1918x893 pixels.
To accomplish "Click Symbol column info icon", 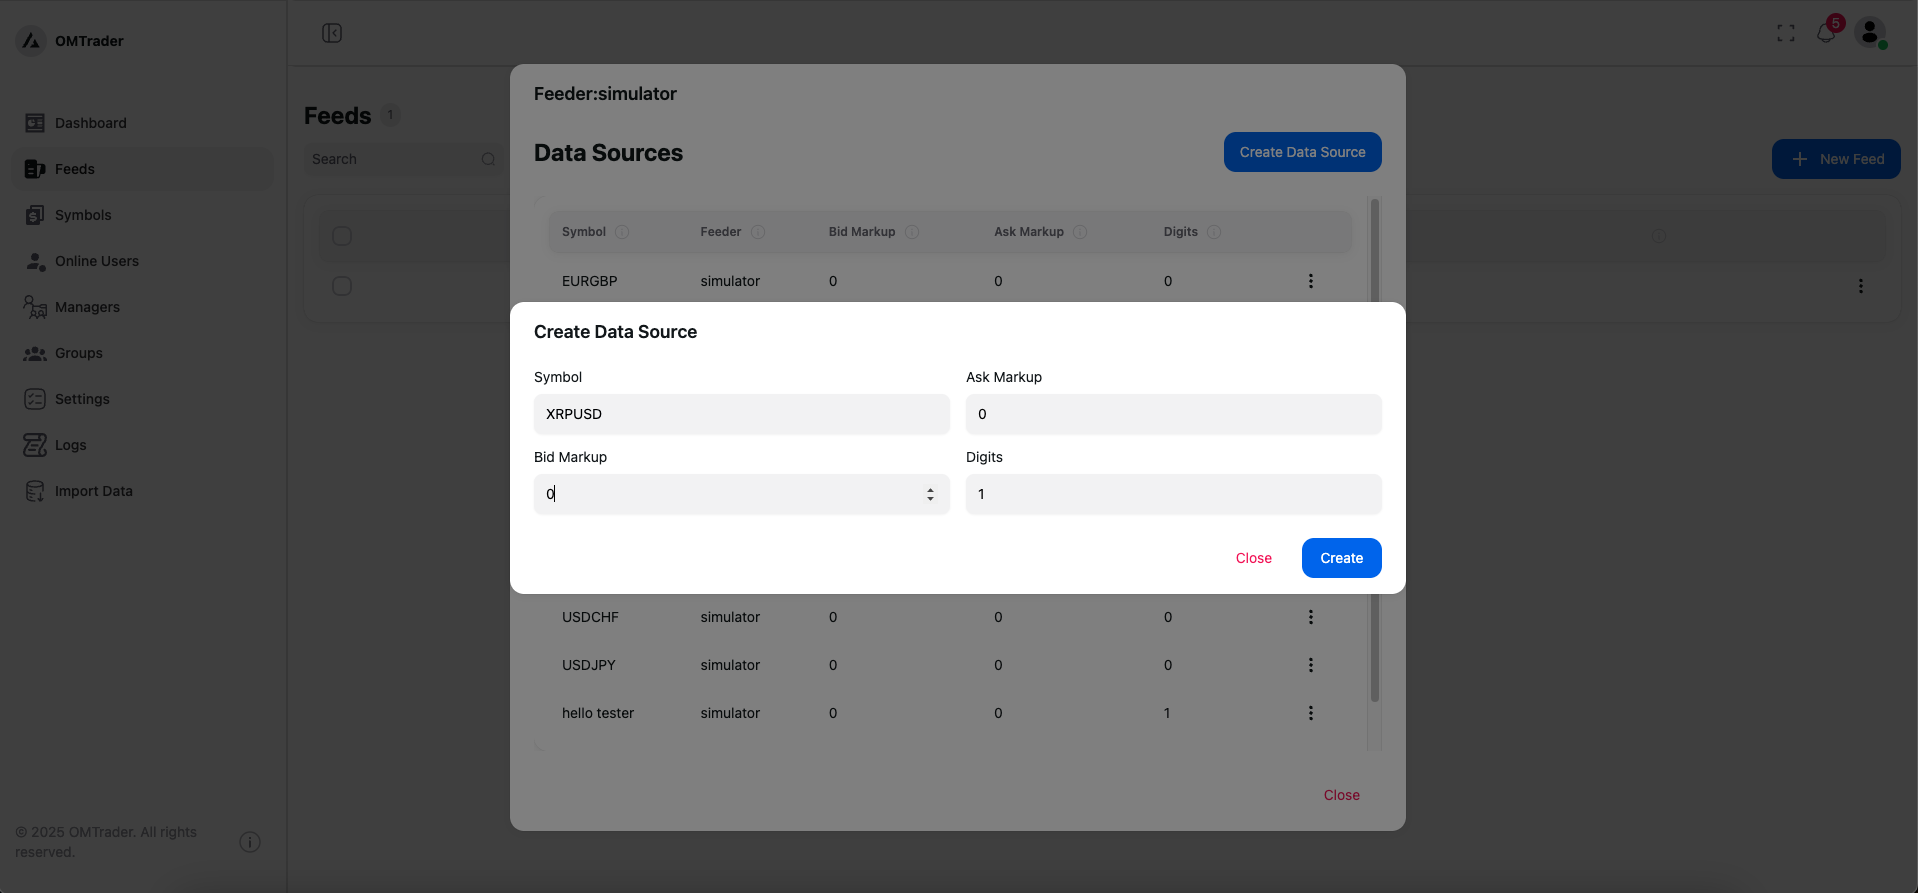I will pyautogui.click(x=622, y=232).
